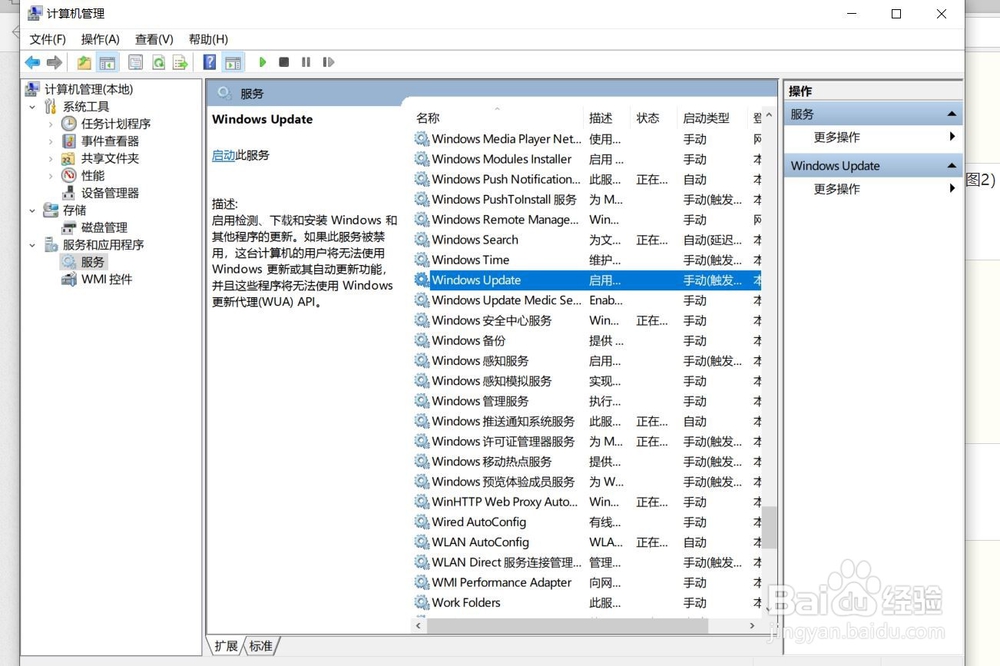Select WMI 控件 node in tree
The height and width of the screenshot is (666, 1000).
[107, 279]
